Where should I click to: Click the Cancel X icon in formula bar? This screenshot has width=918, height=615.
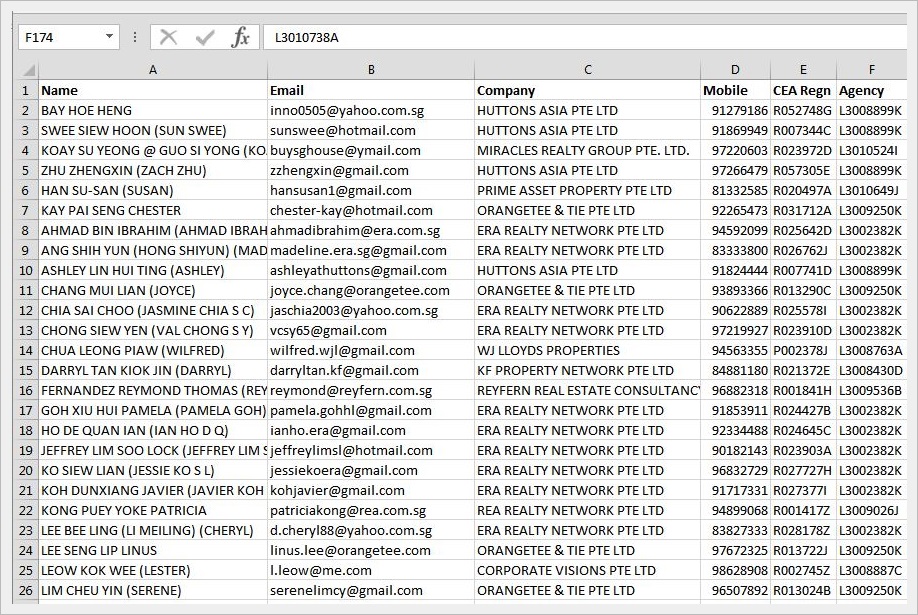169,38
